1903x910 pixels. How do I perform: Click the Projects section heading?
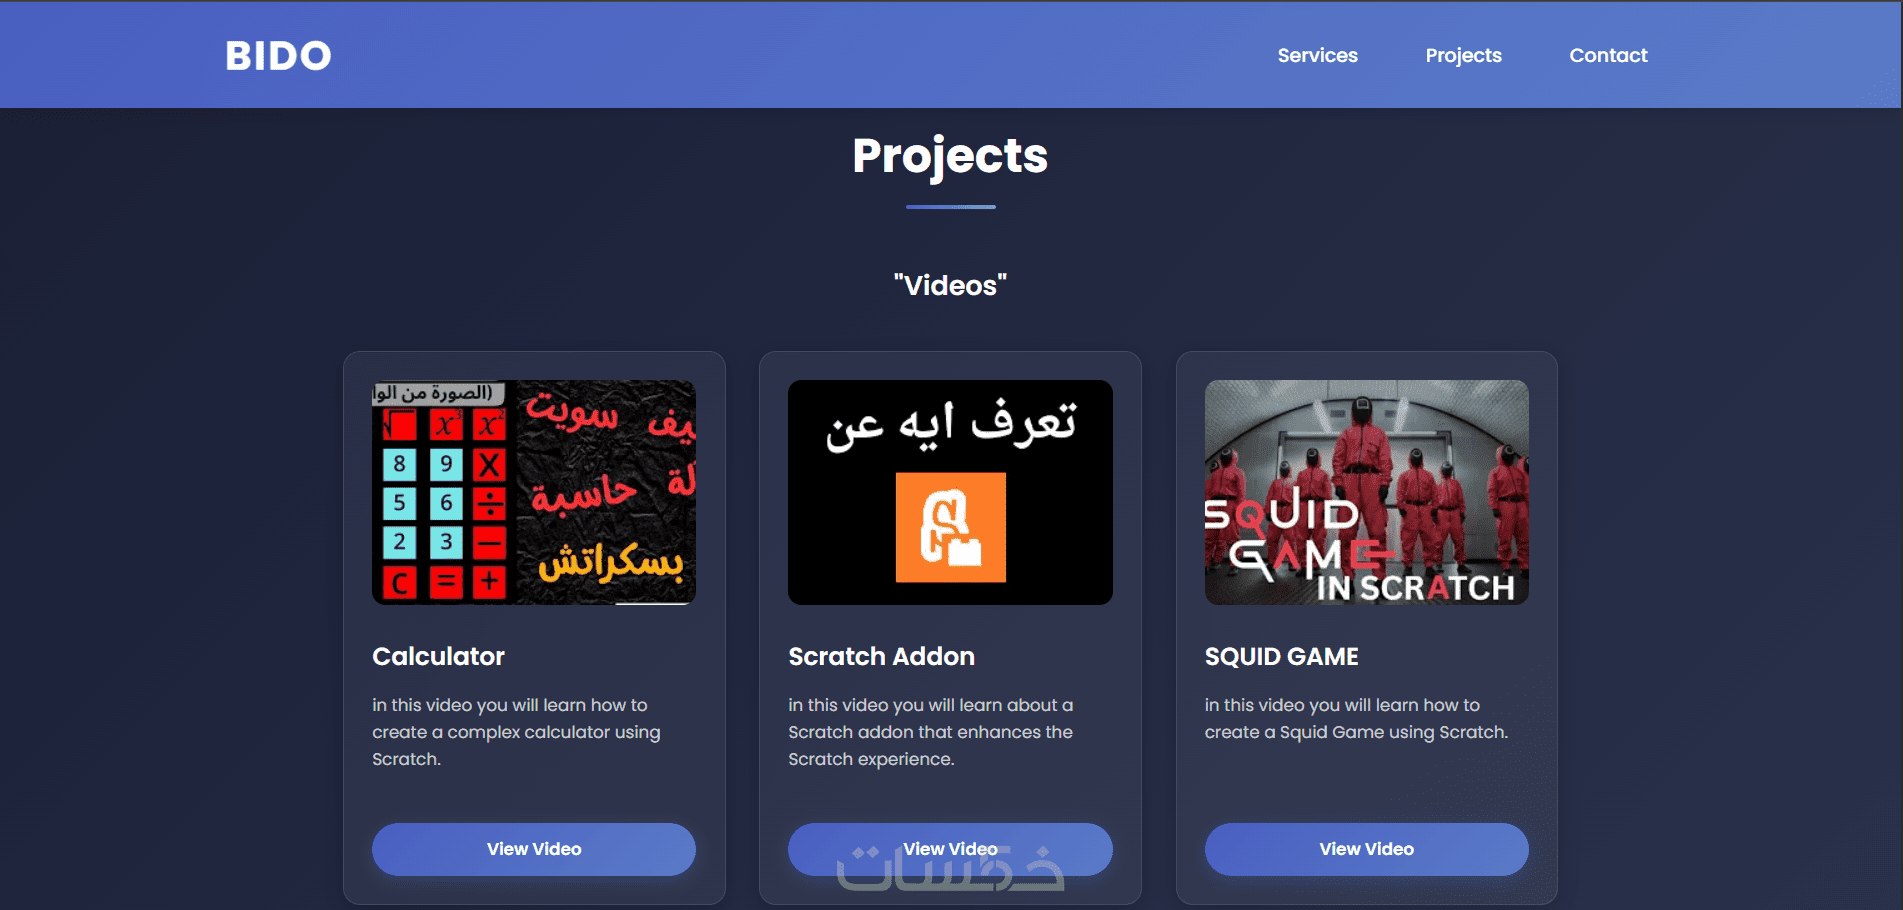950,156
